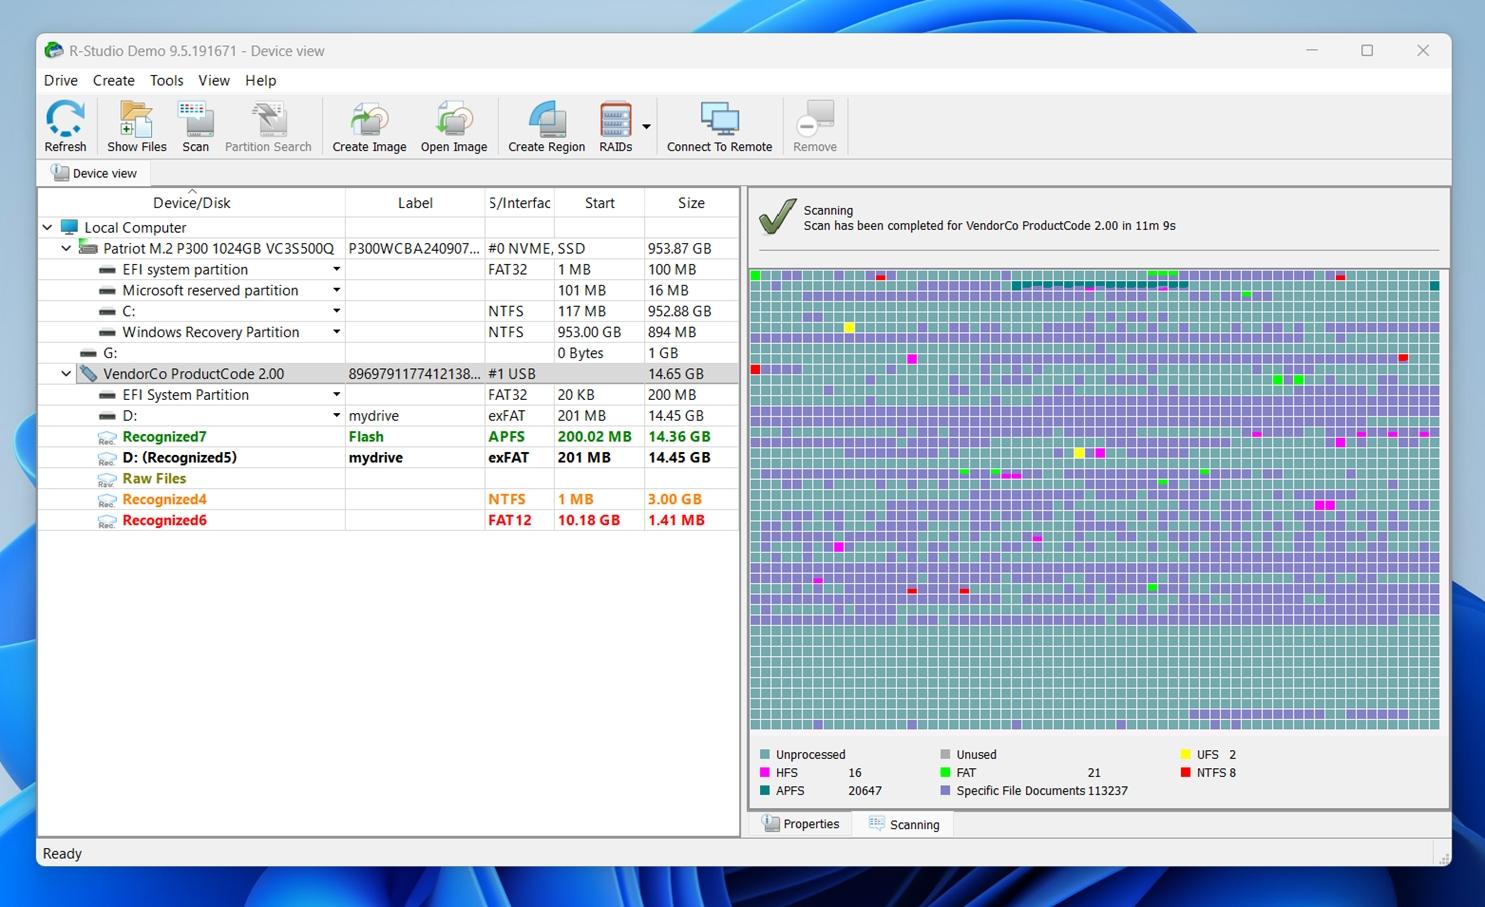The image size is (1485, 907).
Task: Sort by the Size column header
Action: [691, 203]
